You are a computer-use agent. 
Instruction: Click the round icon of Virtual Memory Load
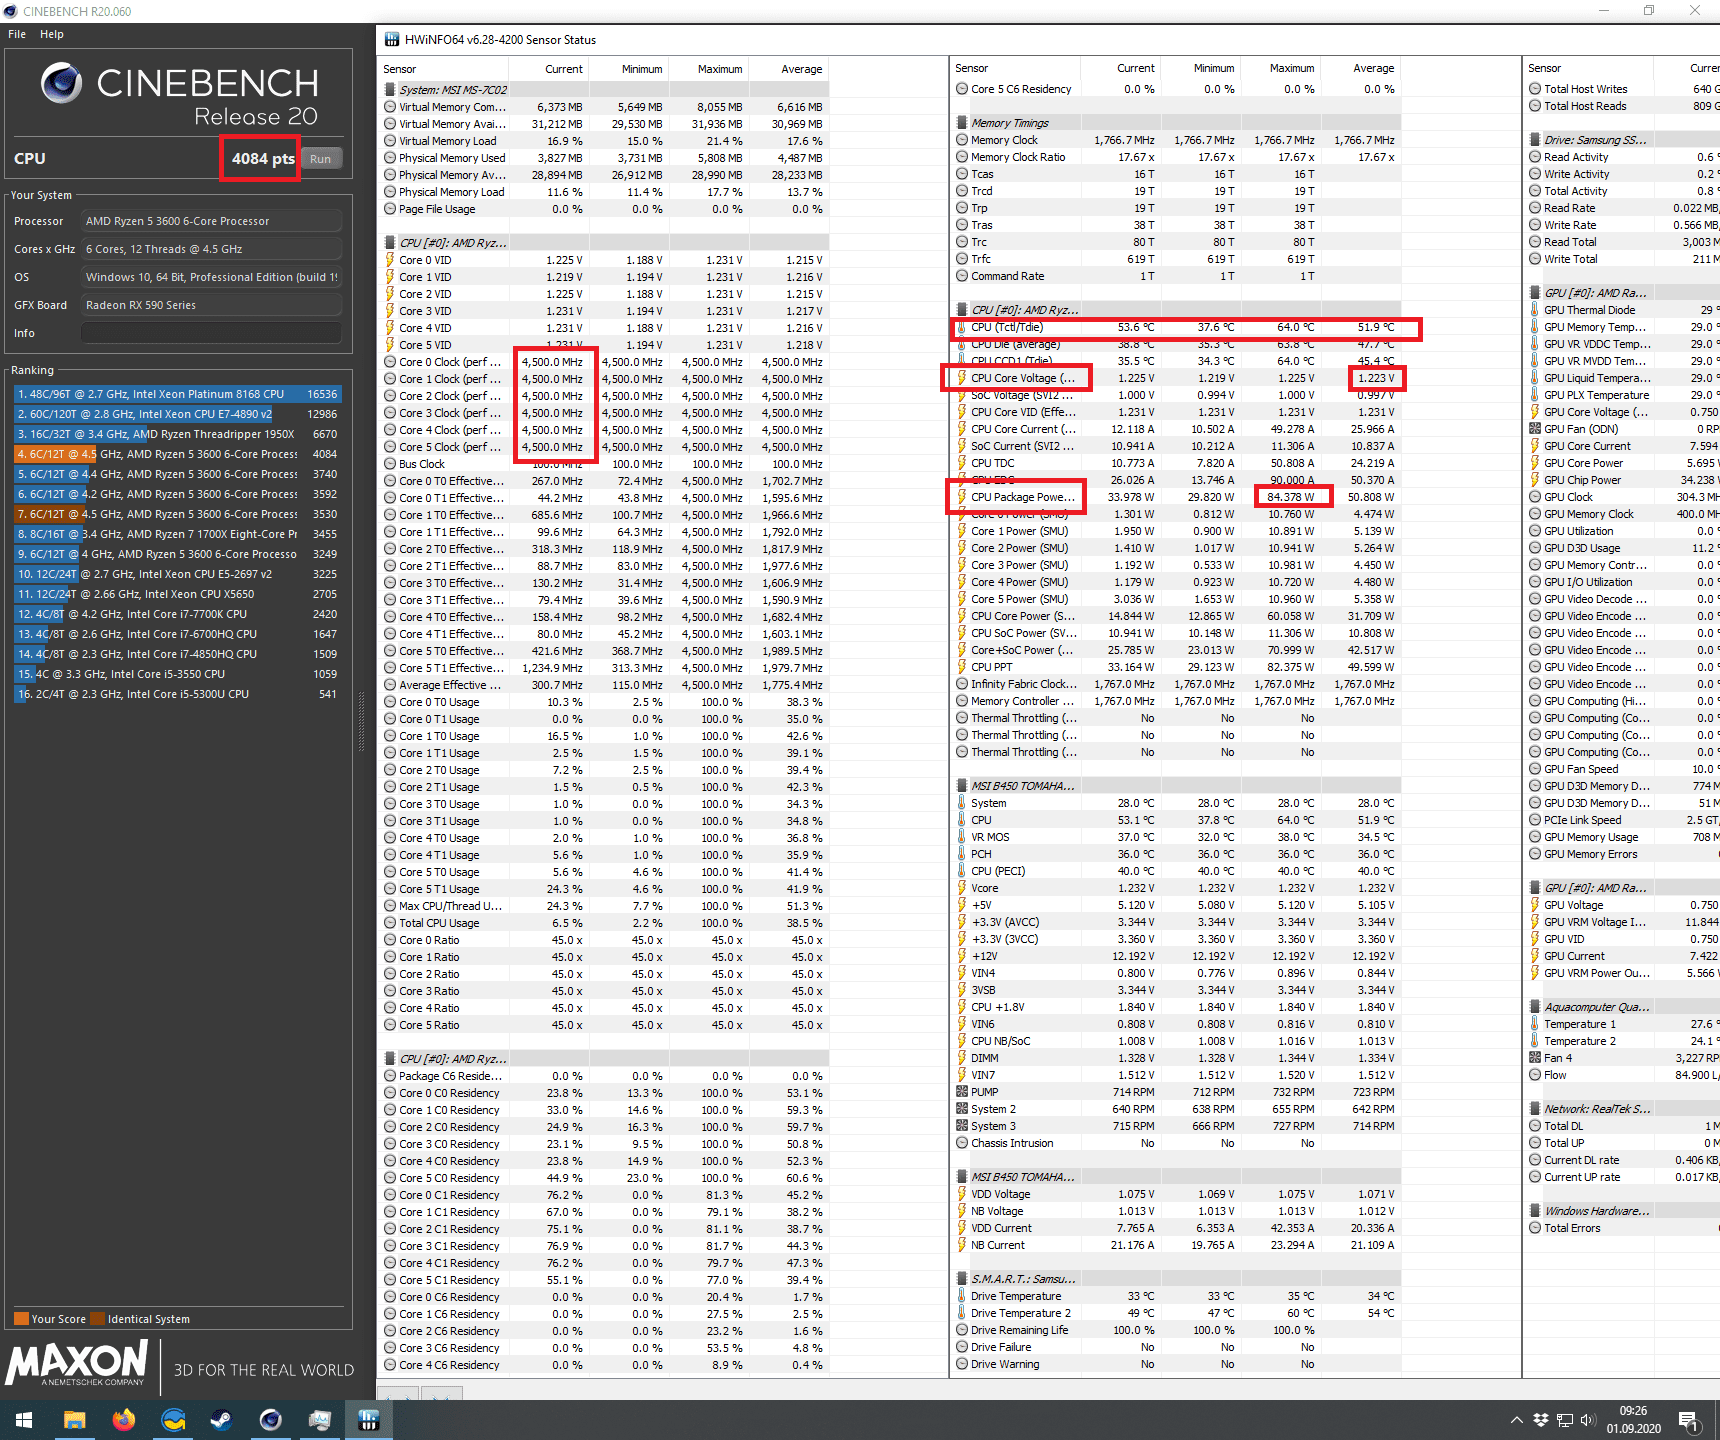tap(390, 141)
